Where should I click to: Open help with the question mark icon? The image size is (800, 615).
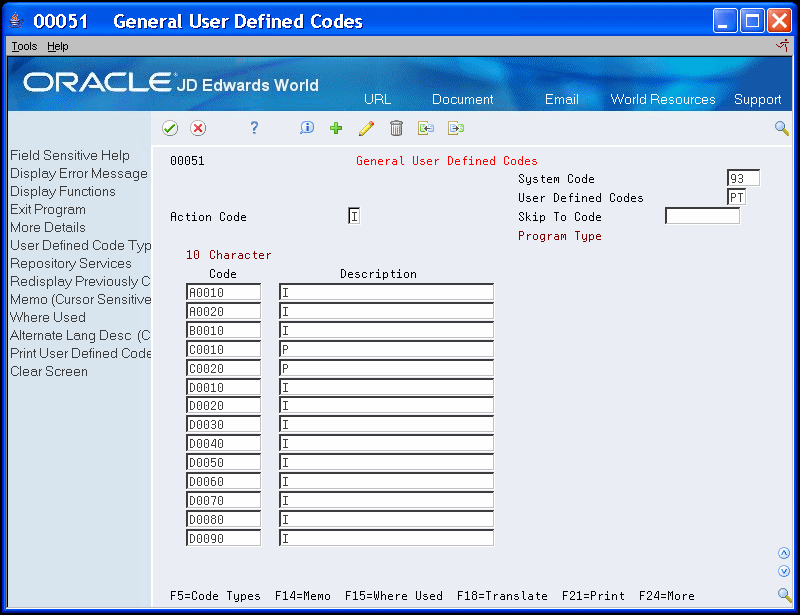click(254, 128)
